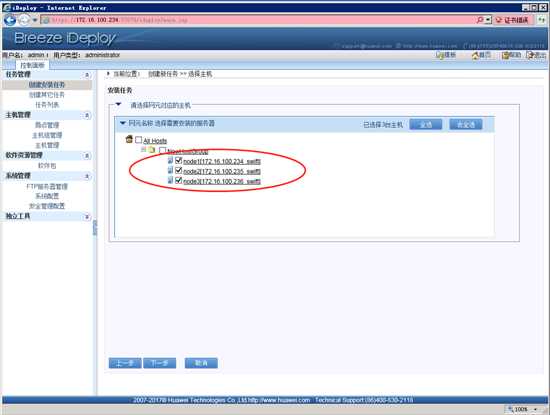Uncheck the node3 172.16.100.236 checkbox
Screen dimensions: 550x415
tap(178, 180)
